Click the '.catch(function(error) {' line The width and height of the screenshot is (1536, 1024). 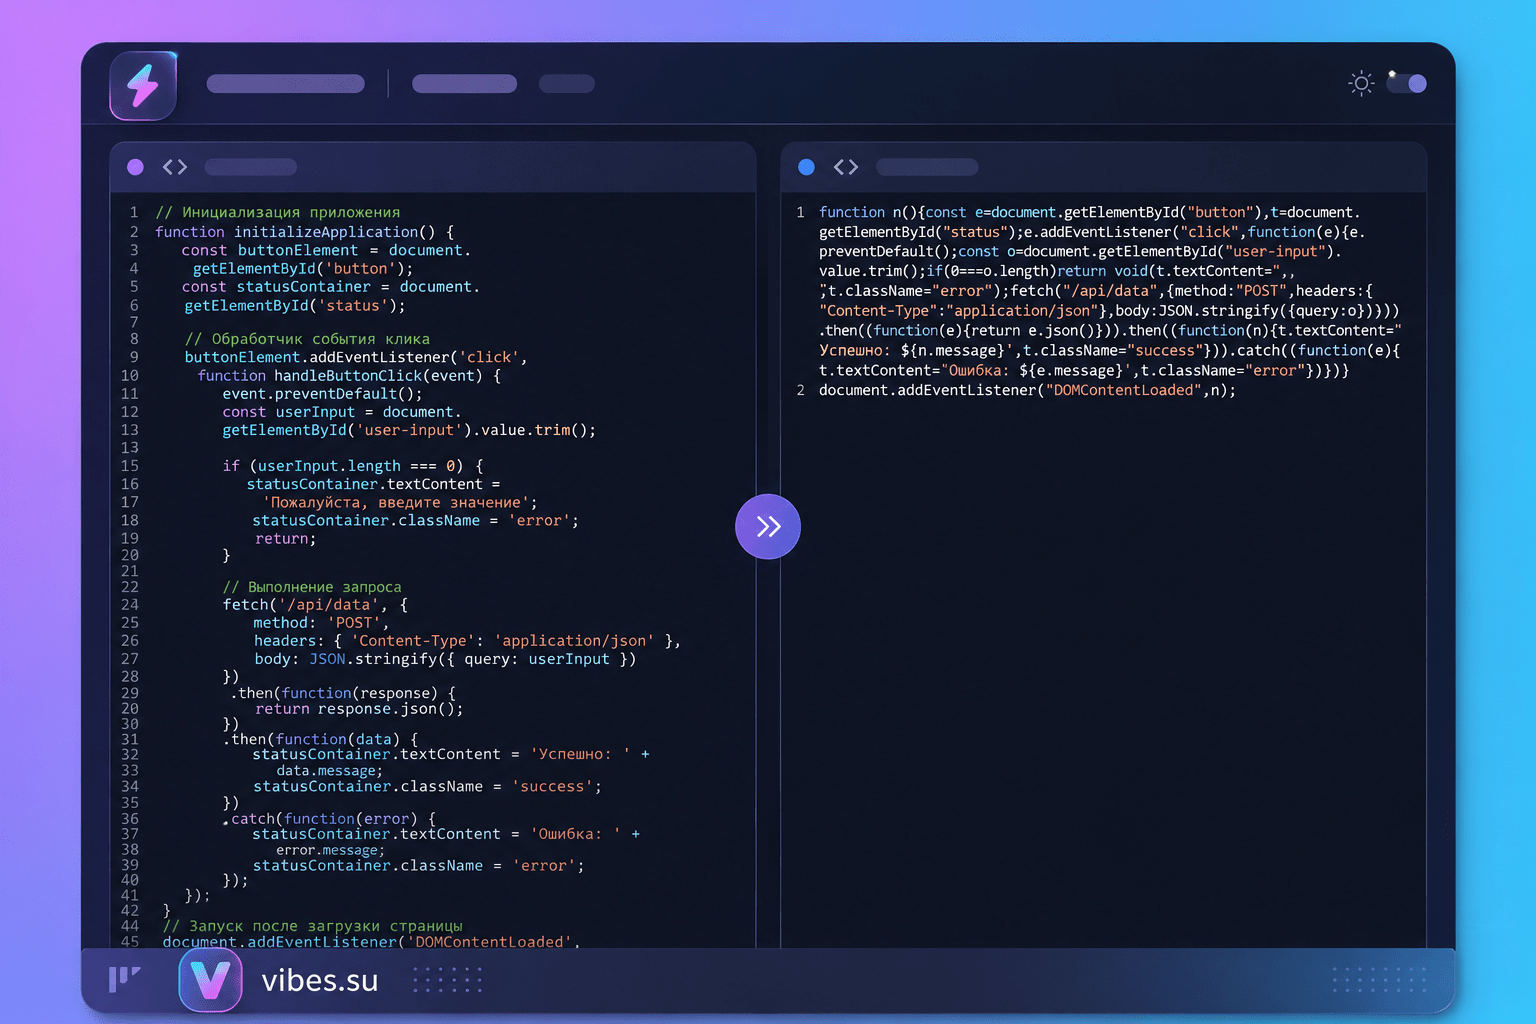pyautogui.click(x=329, y=818)
